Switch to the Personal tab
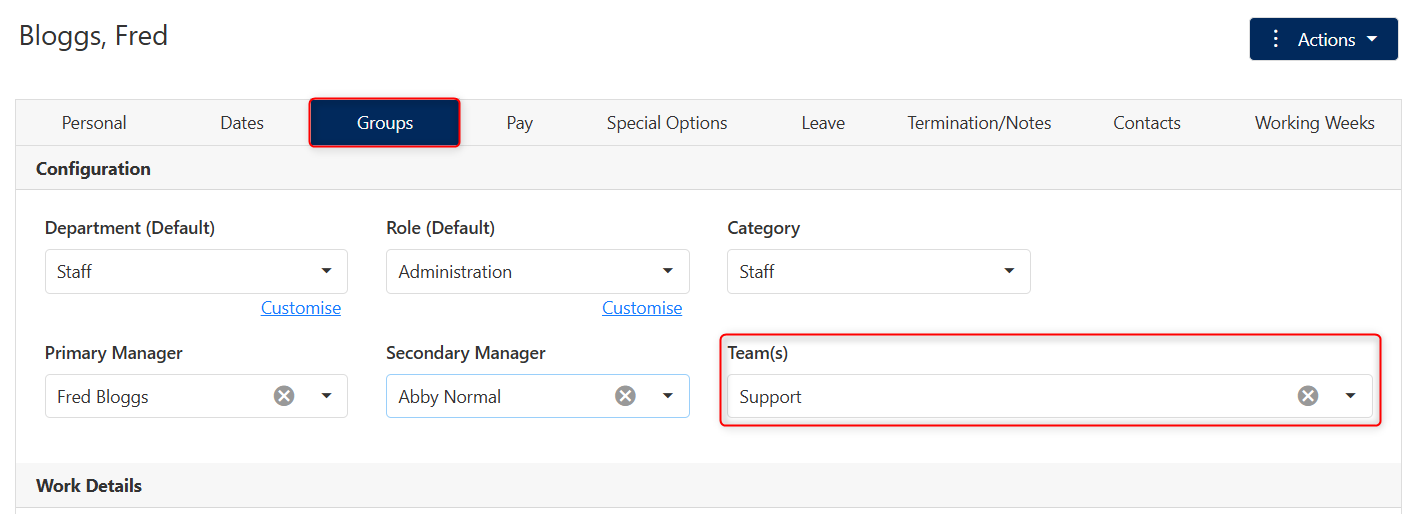 (x=94, y=123)
